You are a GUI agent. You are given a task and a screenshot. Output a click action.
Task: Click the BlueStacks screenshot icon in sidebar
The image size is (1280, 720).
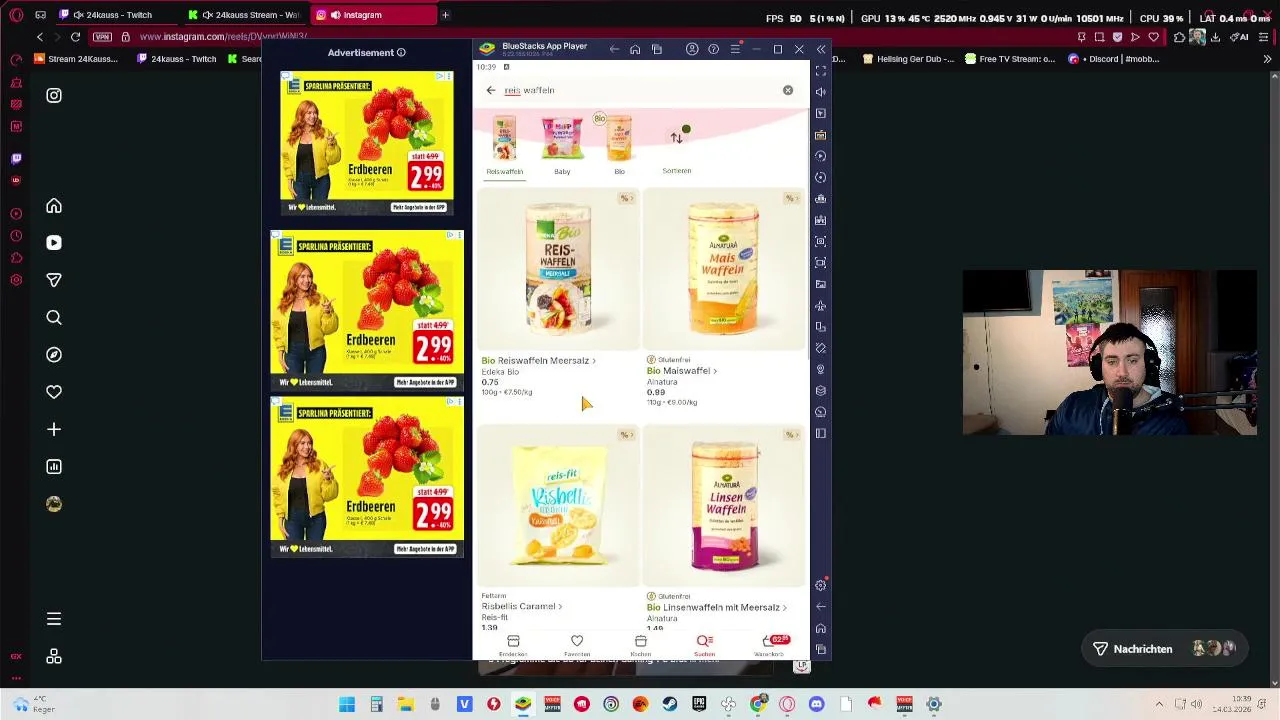(821, 241)
